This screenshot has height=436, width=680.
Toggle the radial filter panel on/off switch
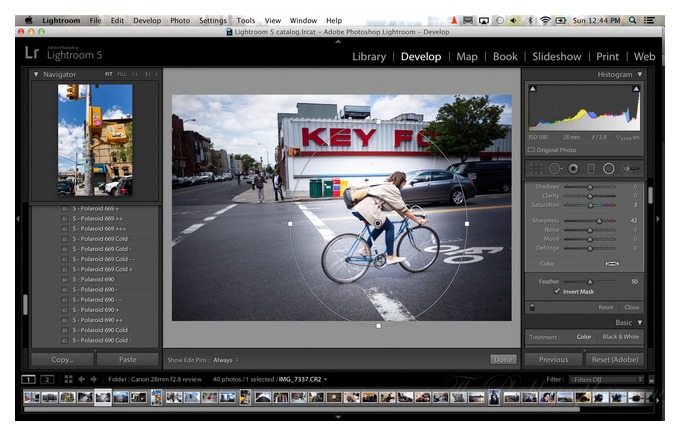pyautogui.click(x=532, y=307)
